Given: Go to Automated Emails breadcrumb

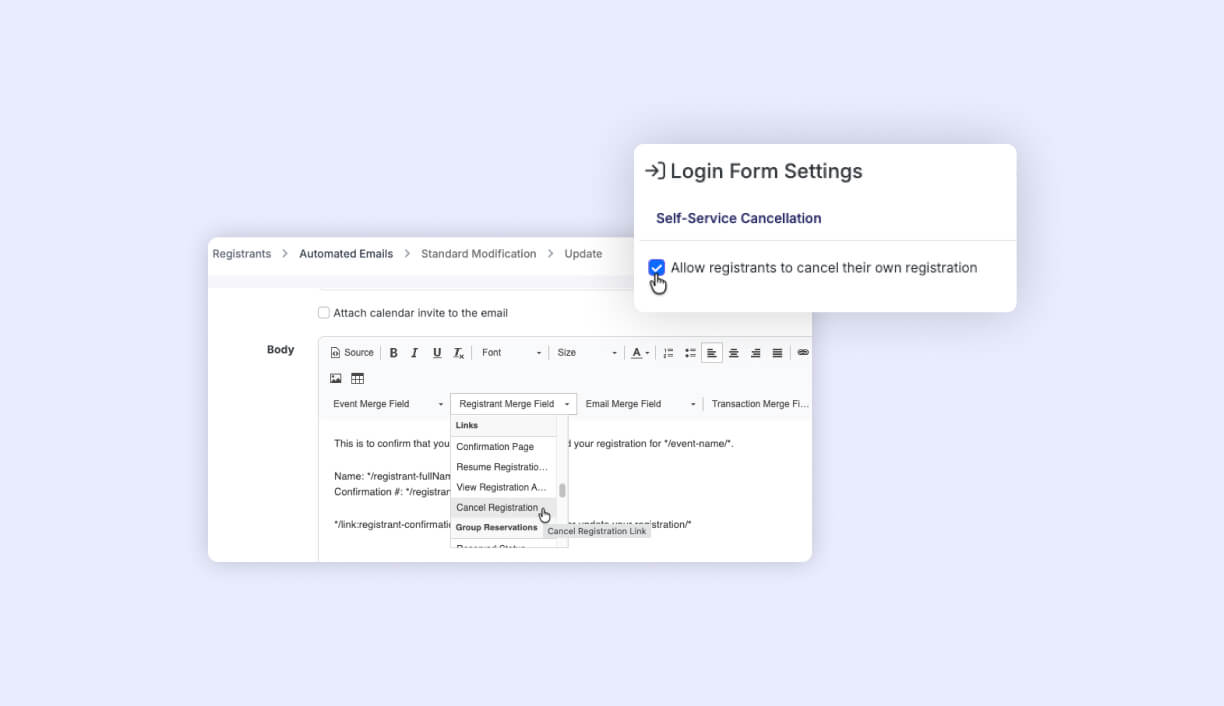Looking at the screenshot, I should (346, 254).
